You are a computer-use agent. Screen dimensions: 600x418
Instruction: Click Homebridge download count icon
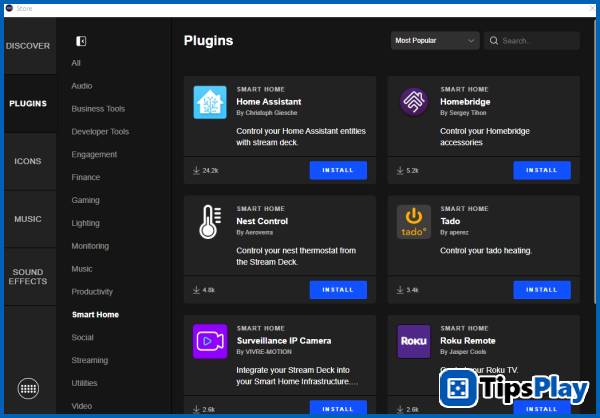point(400,170)
